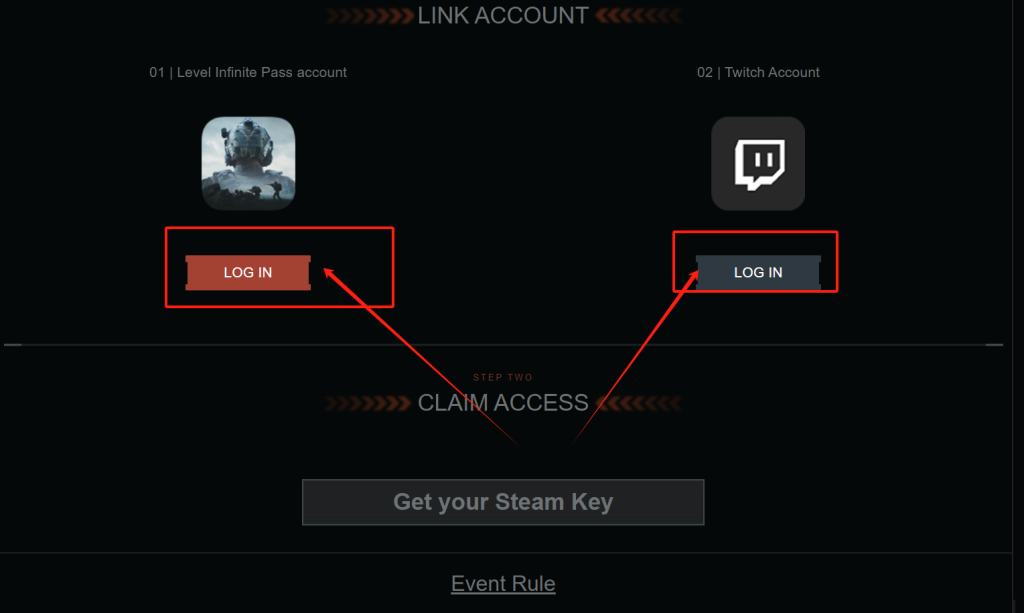
Task: Click the STEP TWO label
Action: (503, 377)
